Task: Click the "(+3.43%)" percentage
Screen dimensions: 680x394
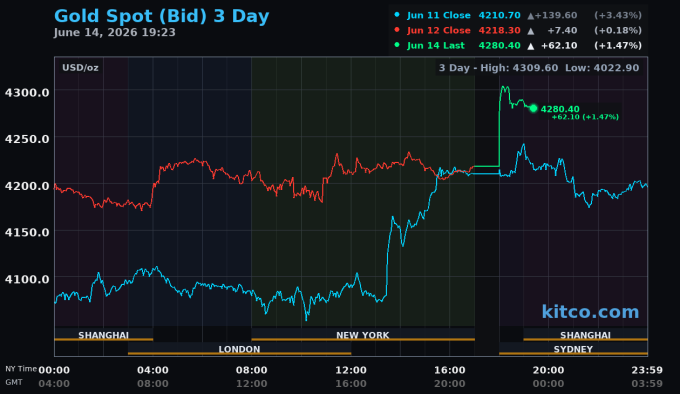Action: (618, 15)
